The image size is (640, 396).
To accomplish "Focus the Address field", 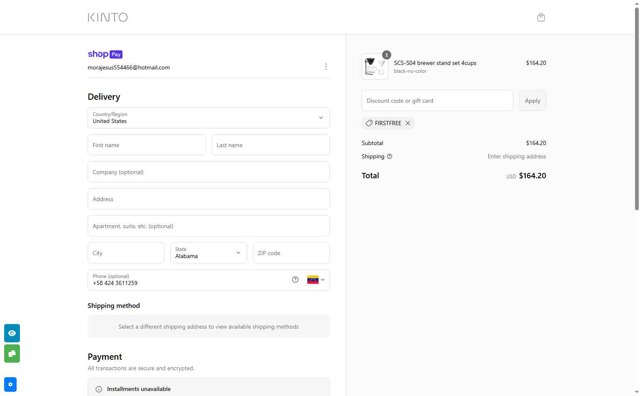I will [x=209, y=199].
